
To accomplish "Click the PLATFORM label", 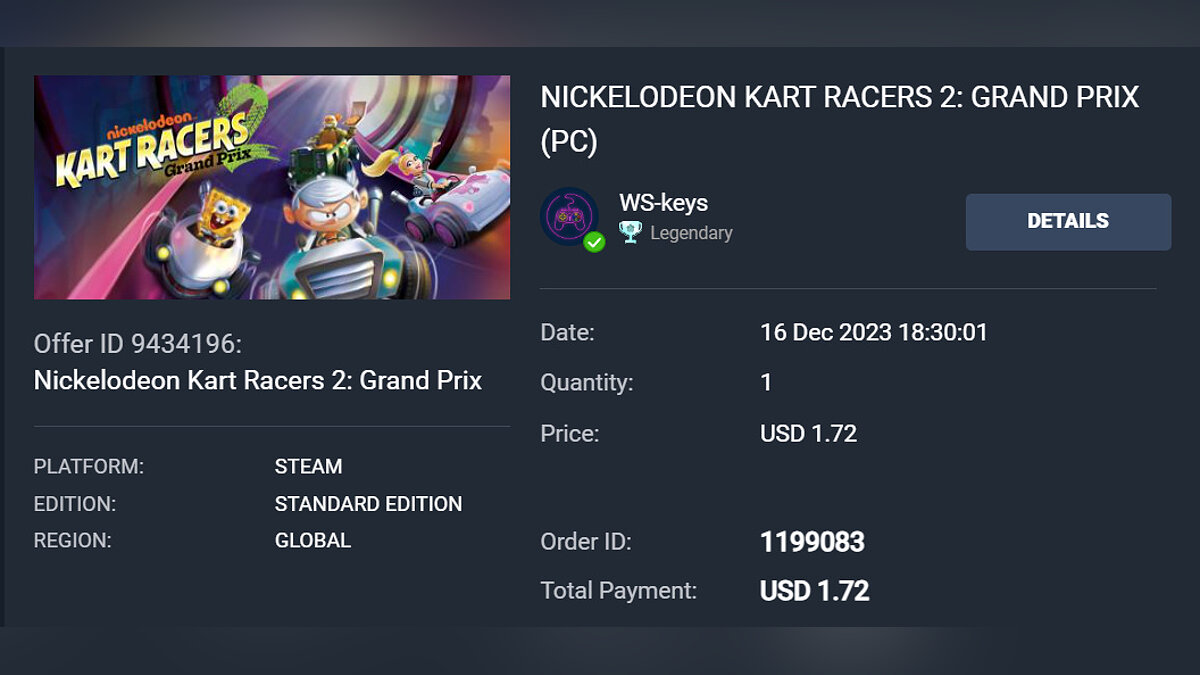I will point(89,467).
